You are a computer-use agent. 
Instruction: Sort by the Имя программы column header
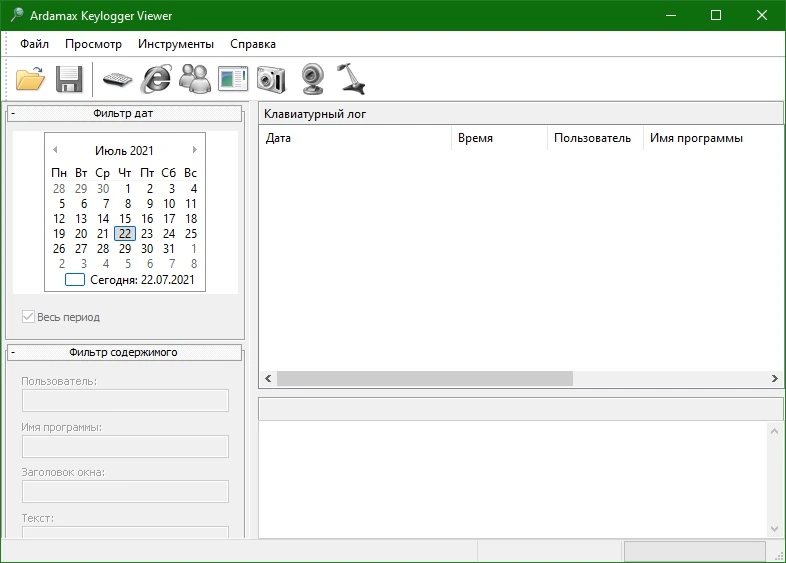(x=713, y=138)
